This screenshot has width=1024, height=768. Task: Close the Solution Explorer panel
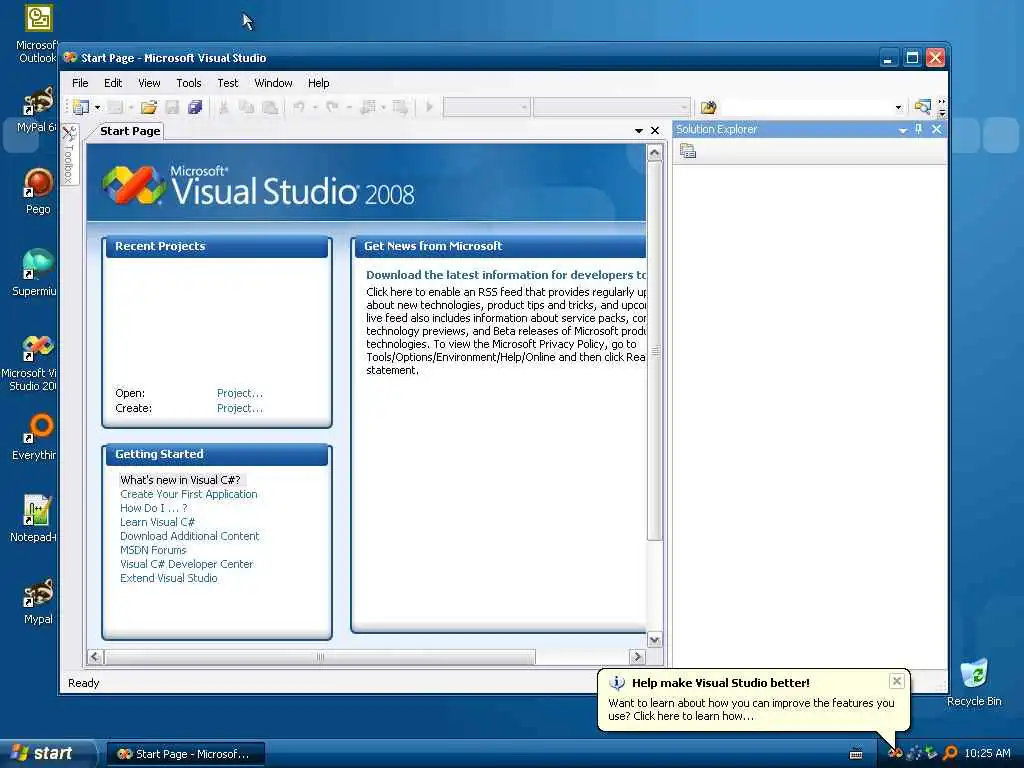[x=936, y=129]
